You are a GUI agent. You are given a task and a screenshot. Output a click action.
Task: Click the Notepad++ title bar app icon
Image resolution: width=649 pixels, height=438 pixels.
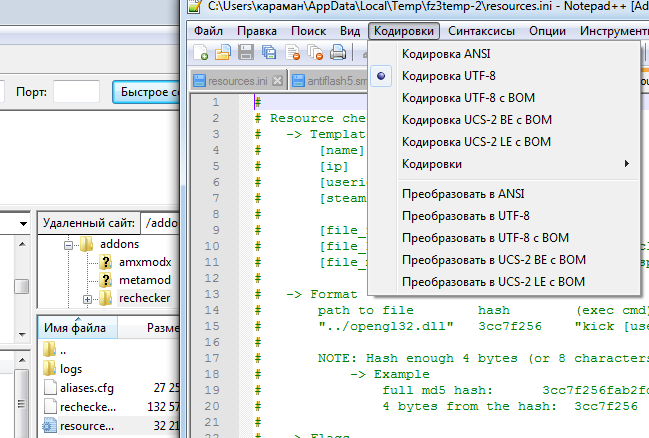point(195,6)
